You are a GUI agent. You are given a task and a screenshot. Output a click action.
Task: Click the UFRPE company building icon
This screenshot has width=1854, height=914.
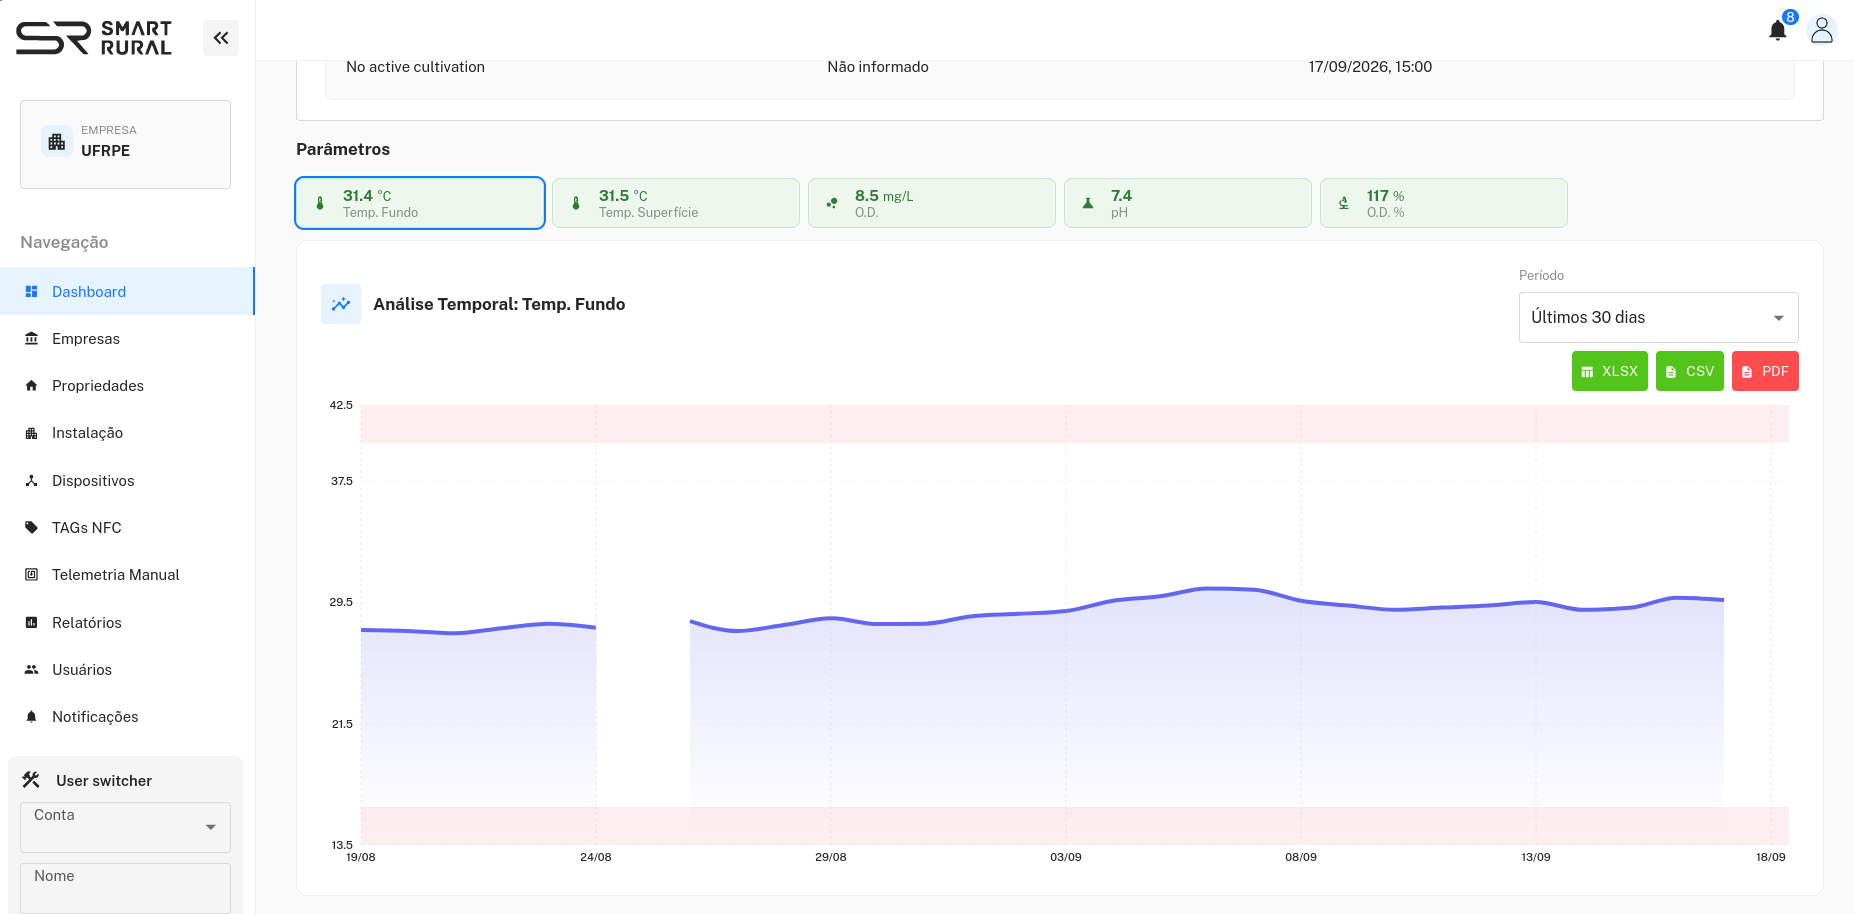[x=57, y=142]
